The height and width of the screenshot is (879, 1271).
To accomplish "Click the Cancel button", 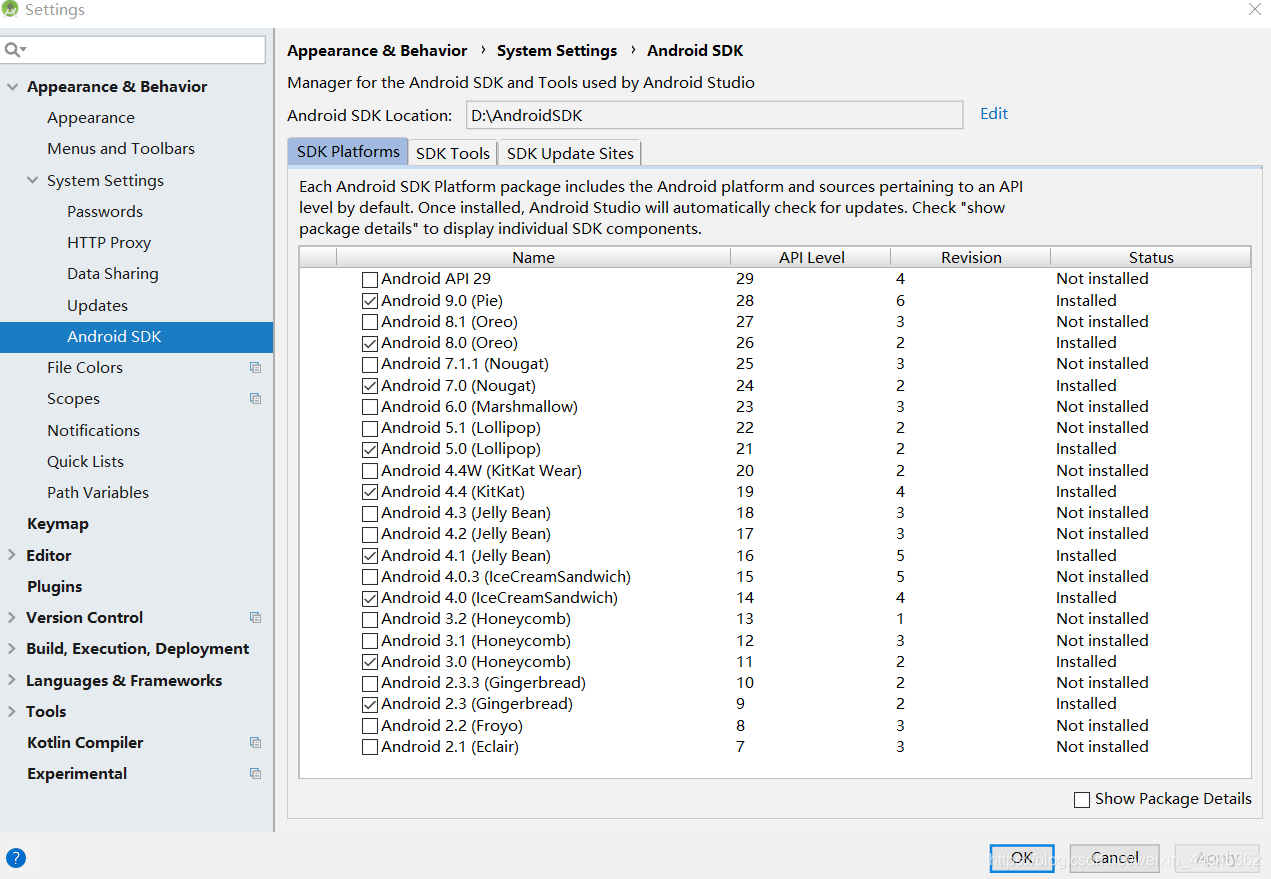I will pos(1115,858).
